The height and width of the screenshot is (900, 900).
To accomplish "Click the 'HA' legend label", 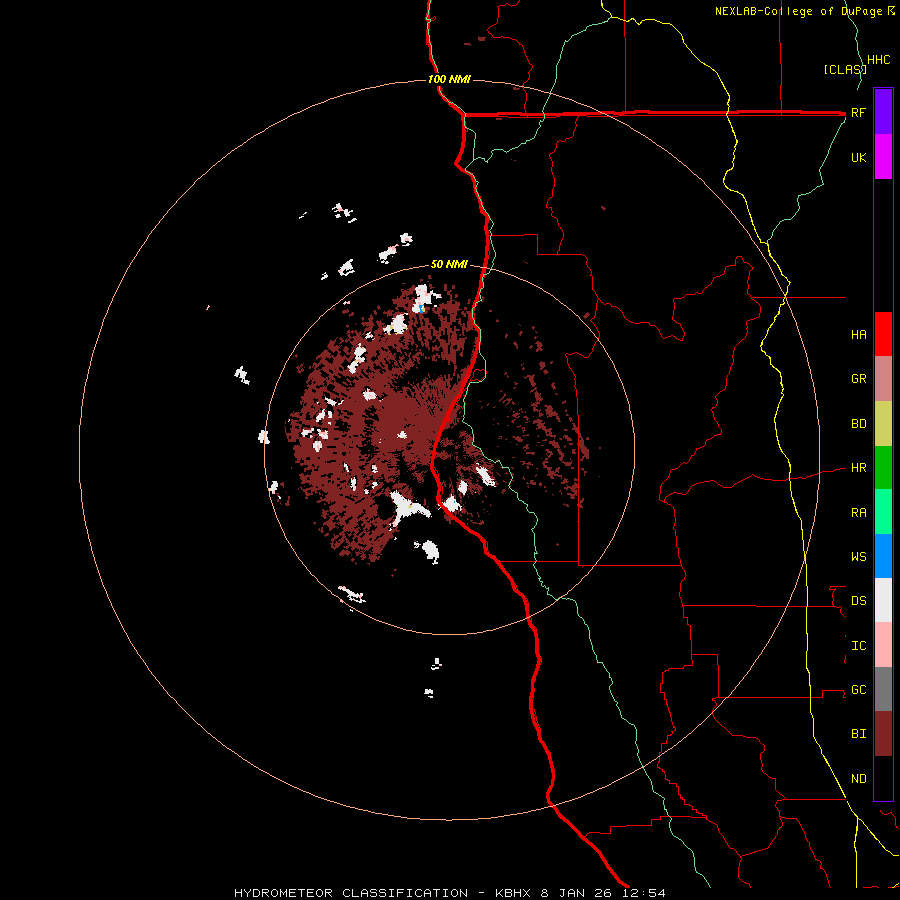I will click(x=858, y=335).
